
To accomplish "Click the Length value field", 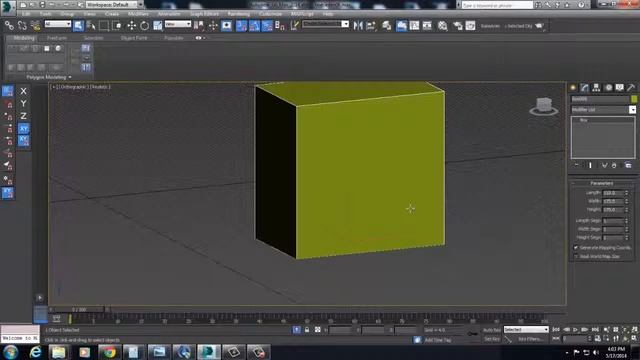I will [613, 193].
